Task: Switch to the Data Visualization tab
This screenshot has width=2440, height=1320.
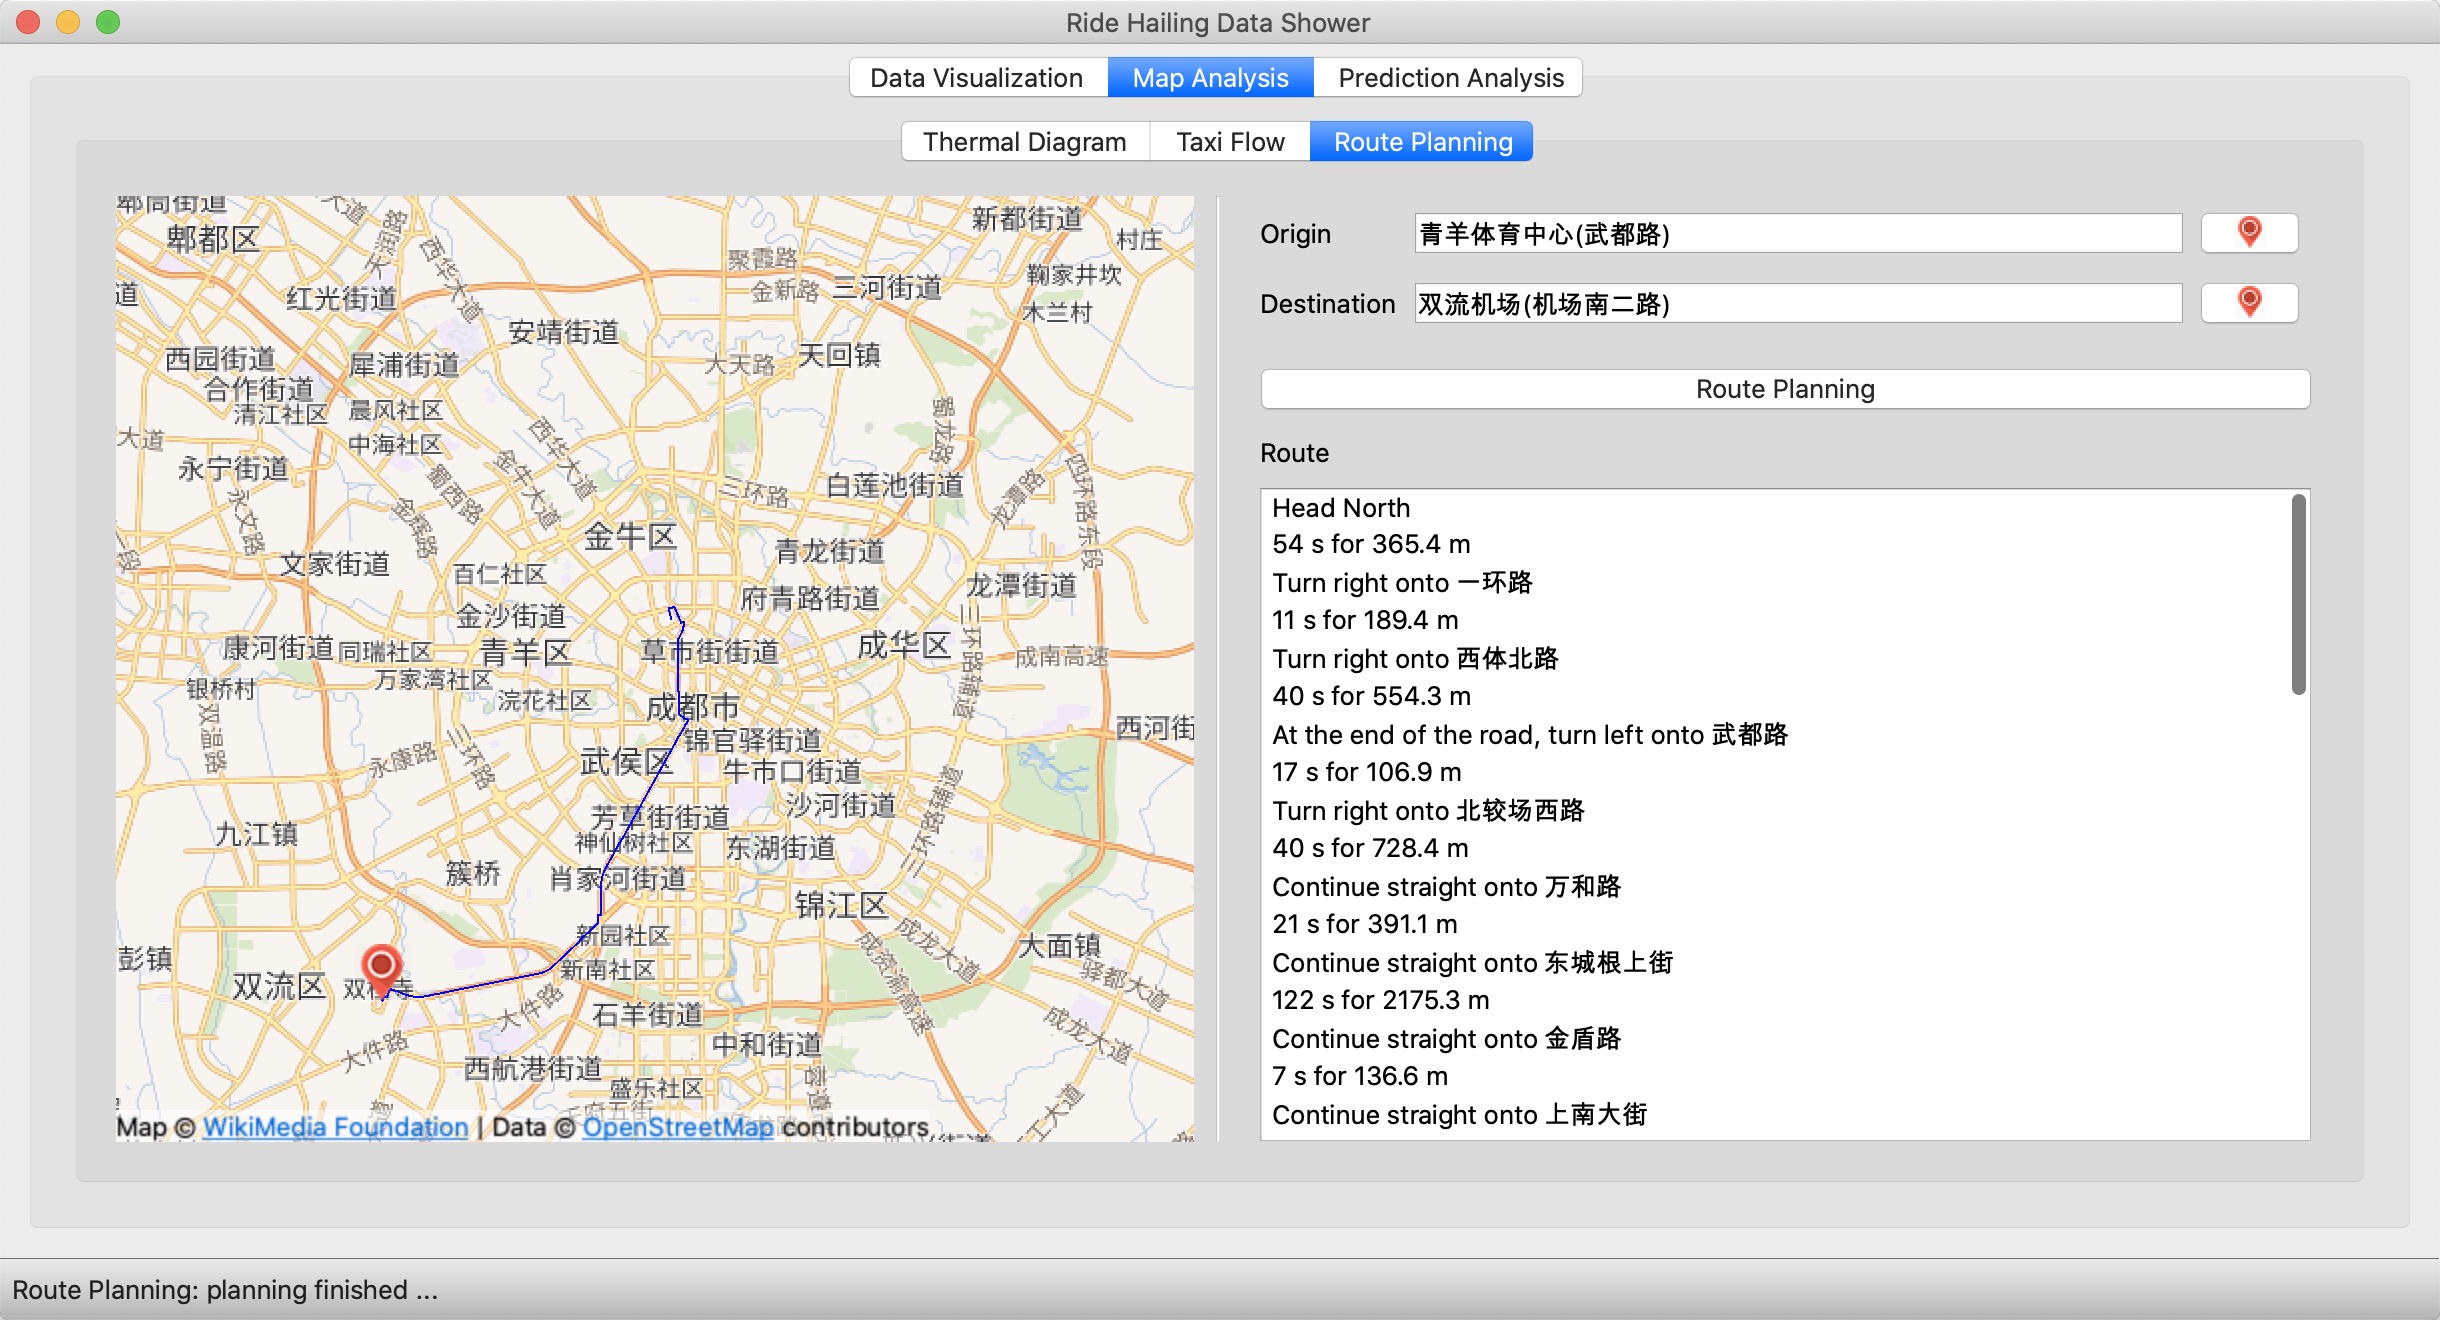Action: (x=977, y=78)
